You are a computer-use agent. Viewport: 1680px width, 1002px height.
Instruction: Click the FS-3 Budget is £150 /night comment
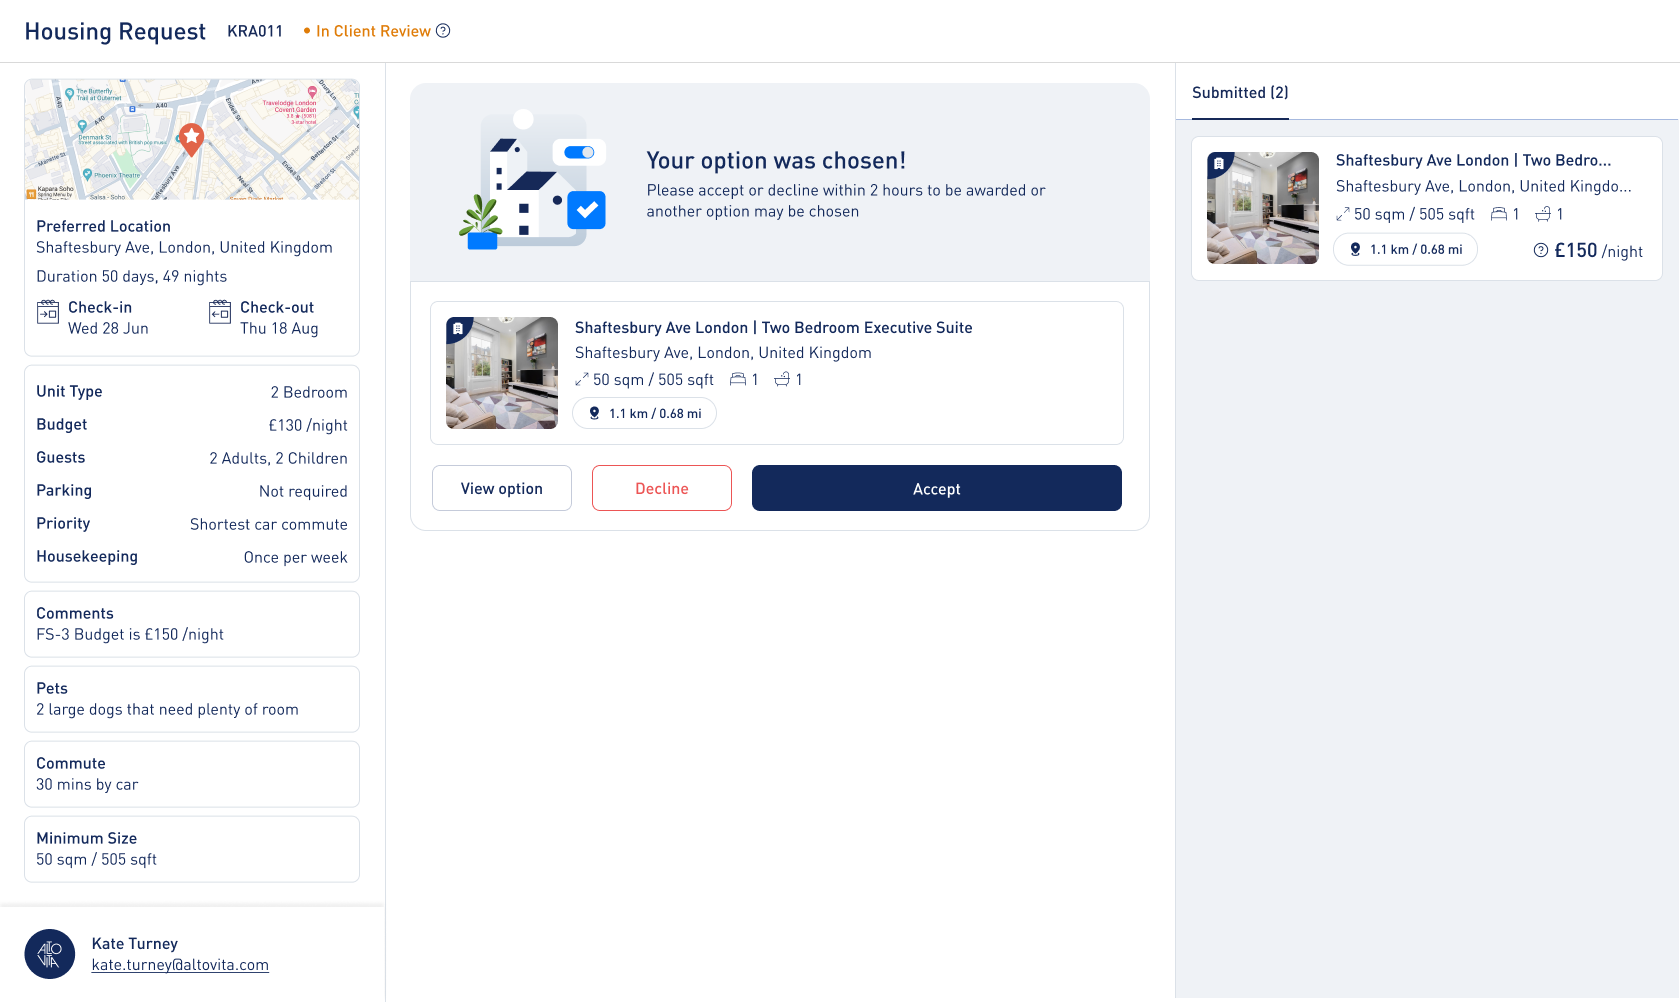tap(130, 635)
